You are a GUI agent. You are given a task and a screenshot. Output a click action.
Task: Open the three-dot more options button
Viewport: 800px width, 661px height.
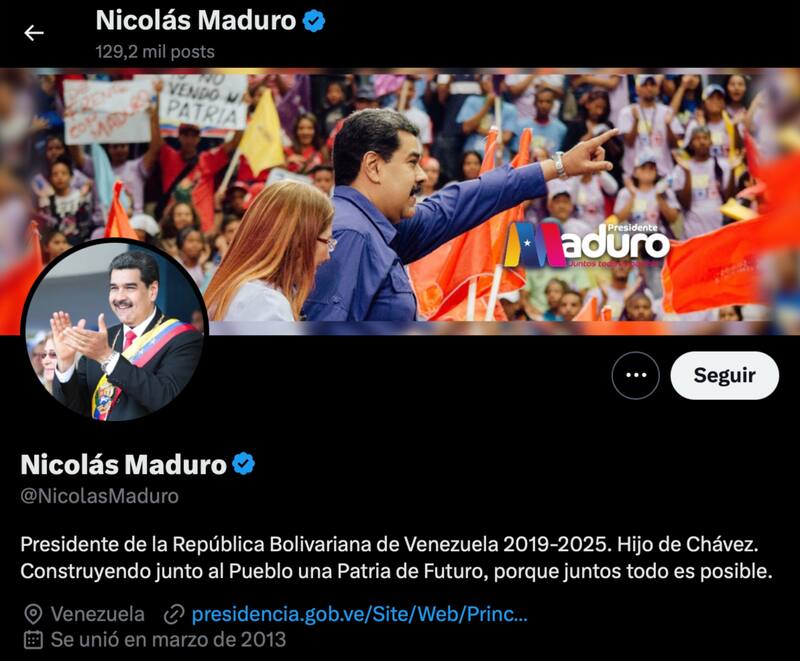[635, 375]
